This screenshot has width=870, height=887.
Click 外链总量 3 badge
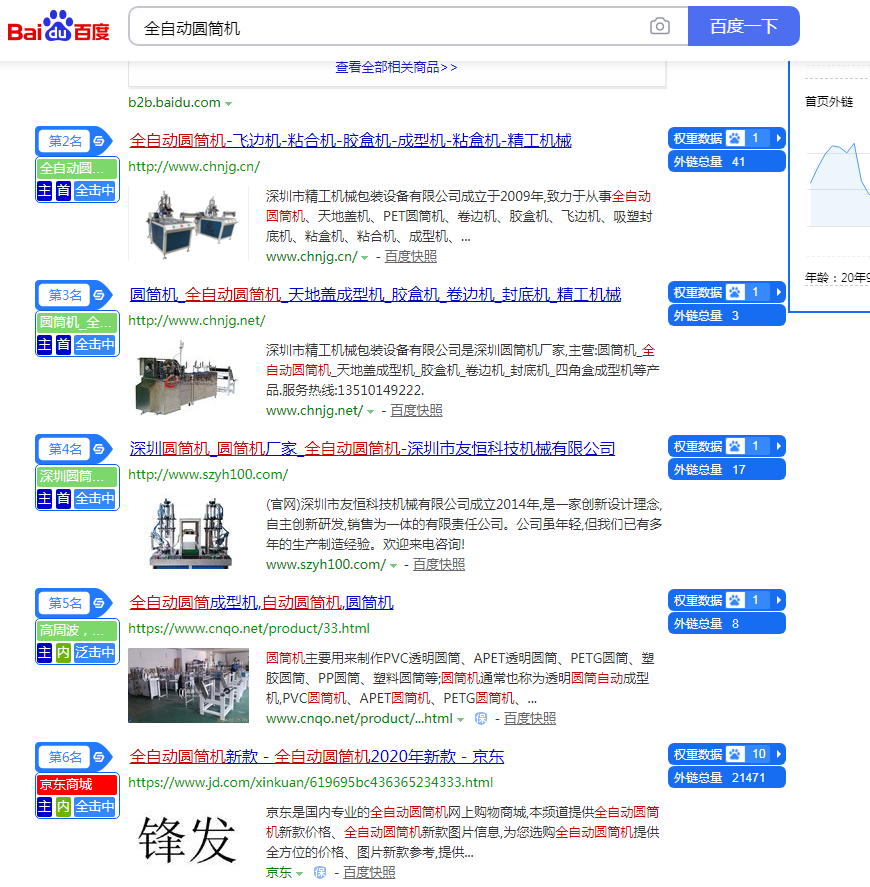click(727, 315)
